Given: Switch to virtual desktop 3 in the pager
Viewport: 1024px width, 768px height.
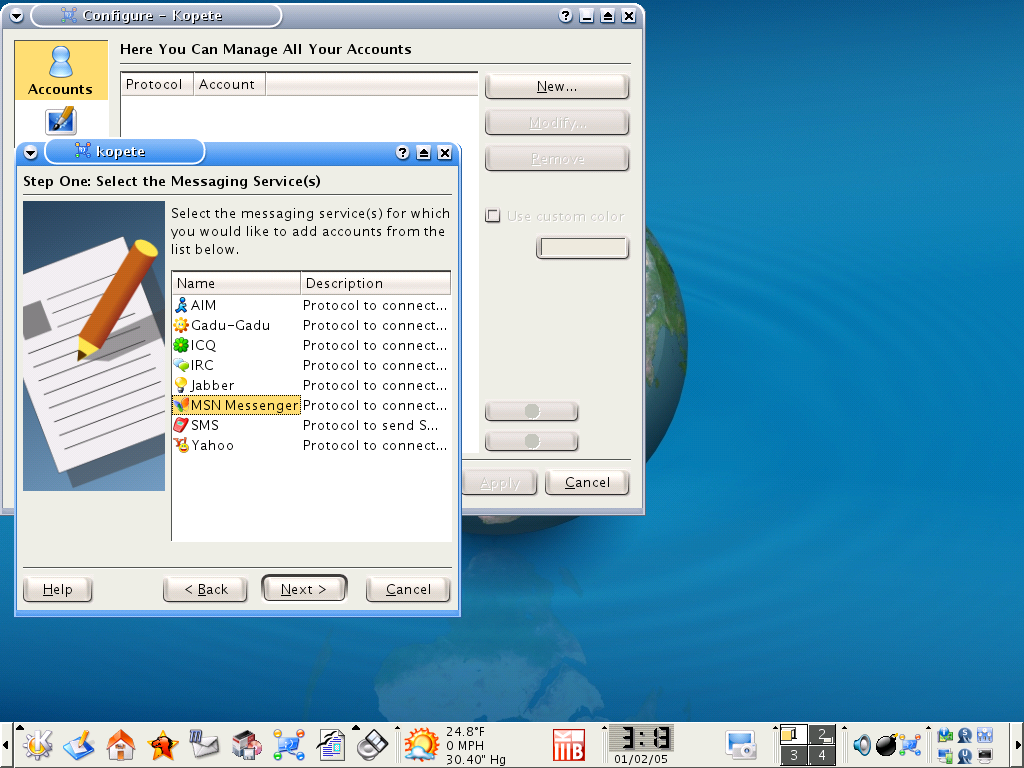Looking at the screenshot, I should (x=793, y=756).
